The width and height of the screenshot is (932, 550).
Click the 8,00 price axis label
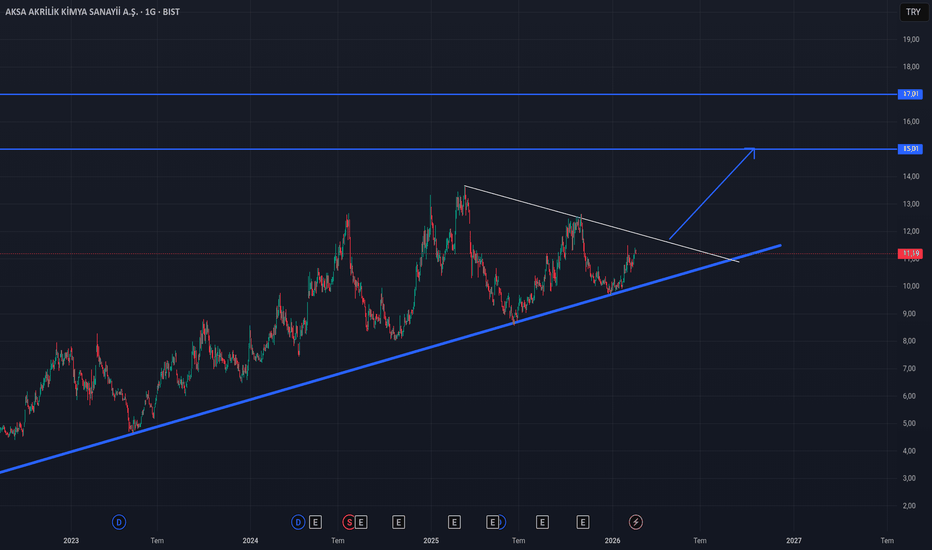point(911,341)
